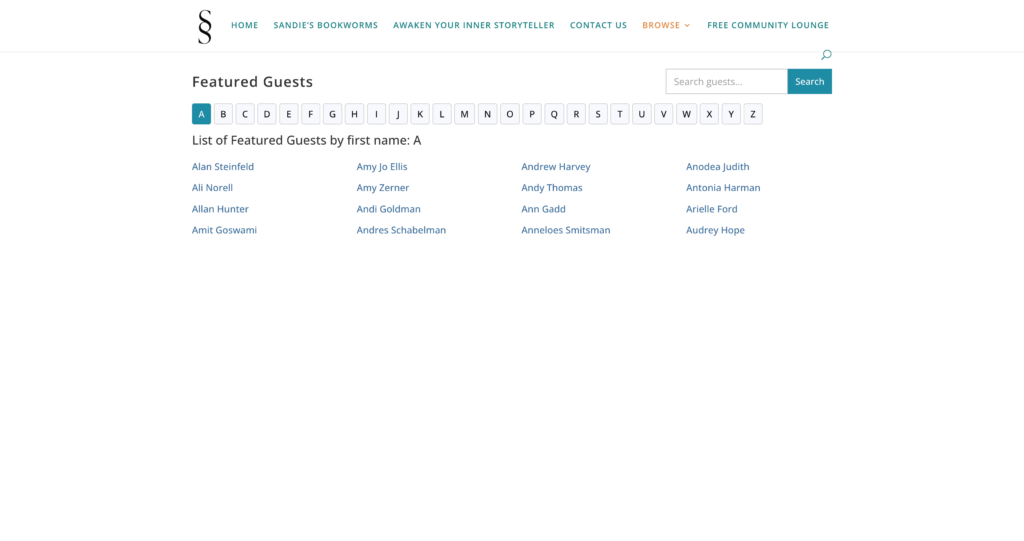
Task: Open Audrey Hope guest page
Action: tap(715, 230)
